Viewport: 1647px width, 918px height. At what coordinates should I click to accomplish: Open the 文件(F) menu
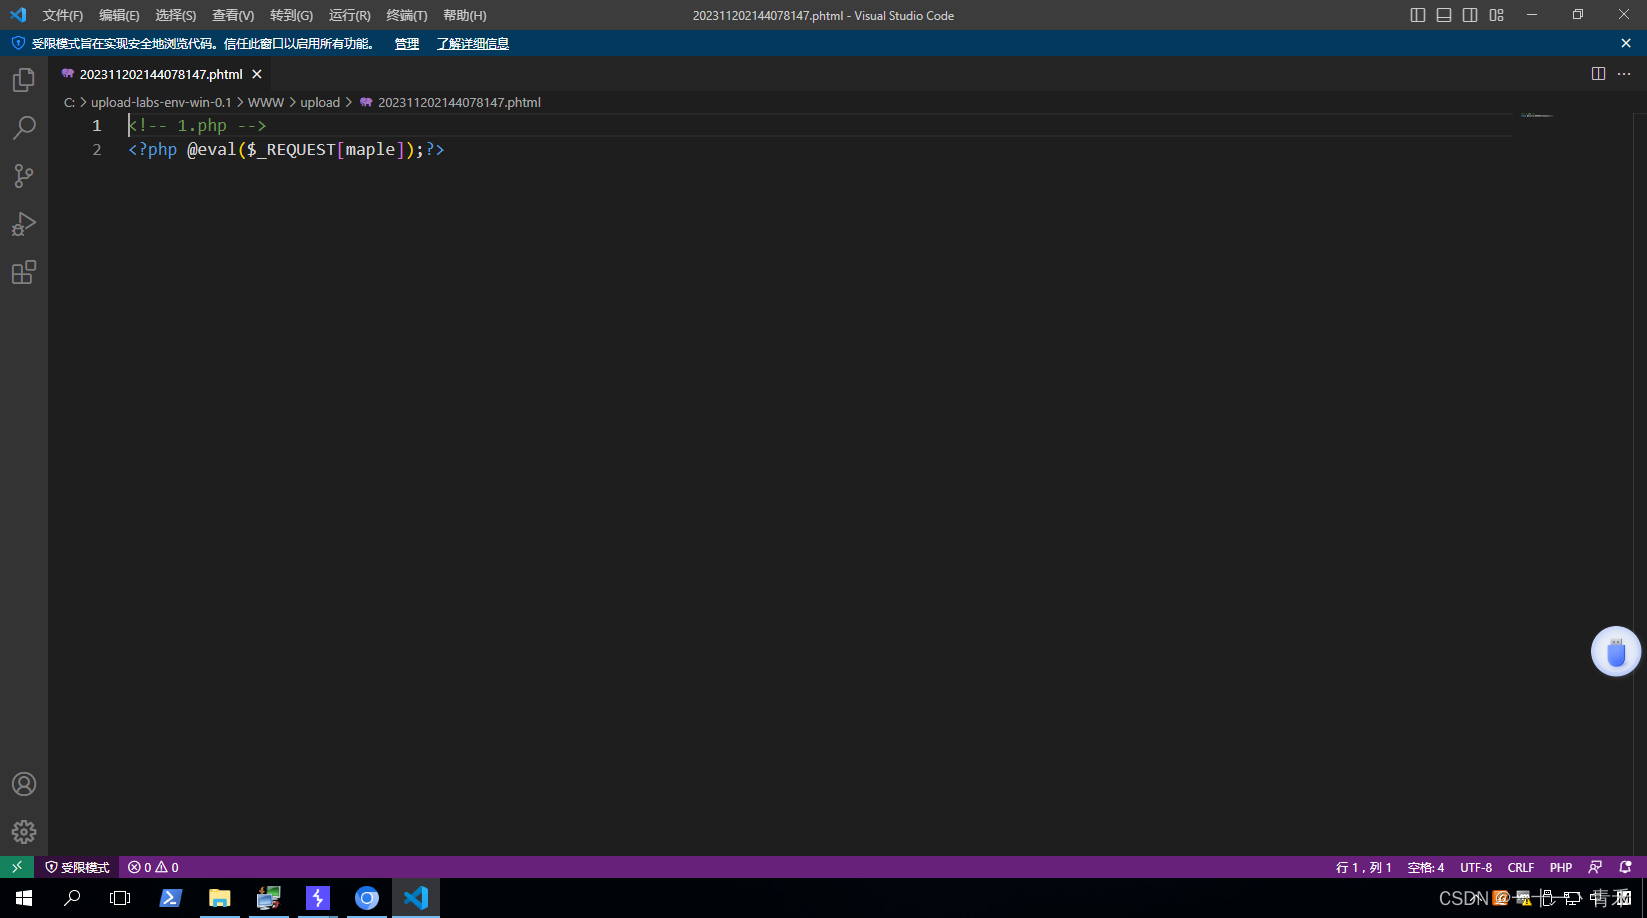pyautogui.click(x=63, y=15)
